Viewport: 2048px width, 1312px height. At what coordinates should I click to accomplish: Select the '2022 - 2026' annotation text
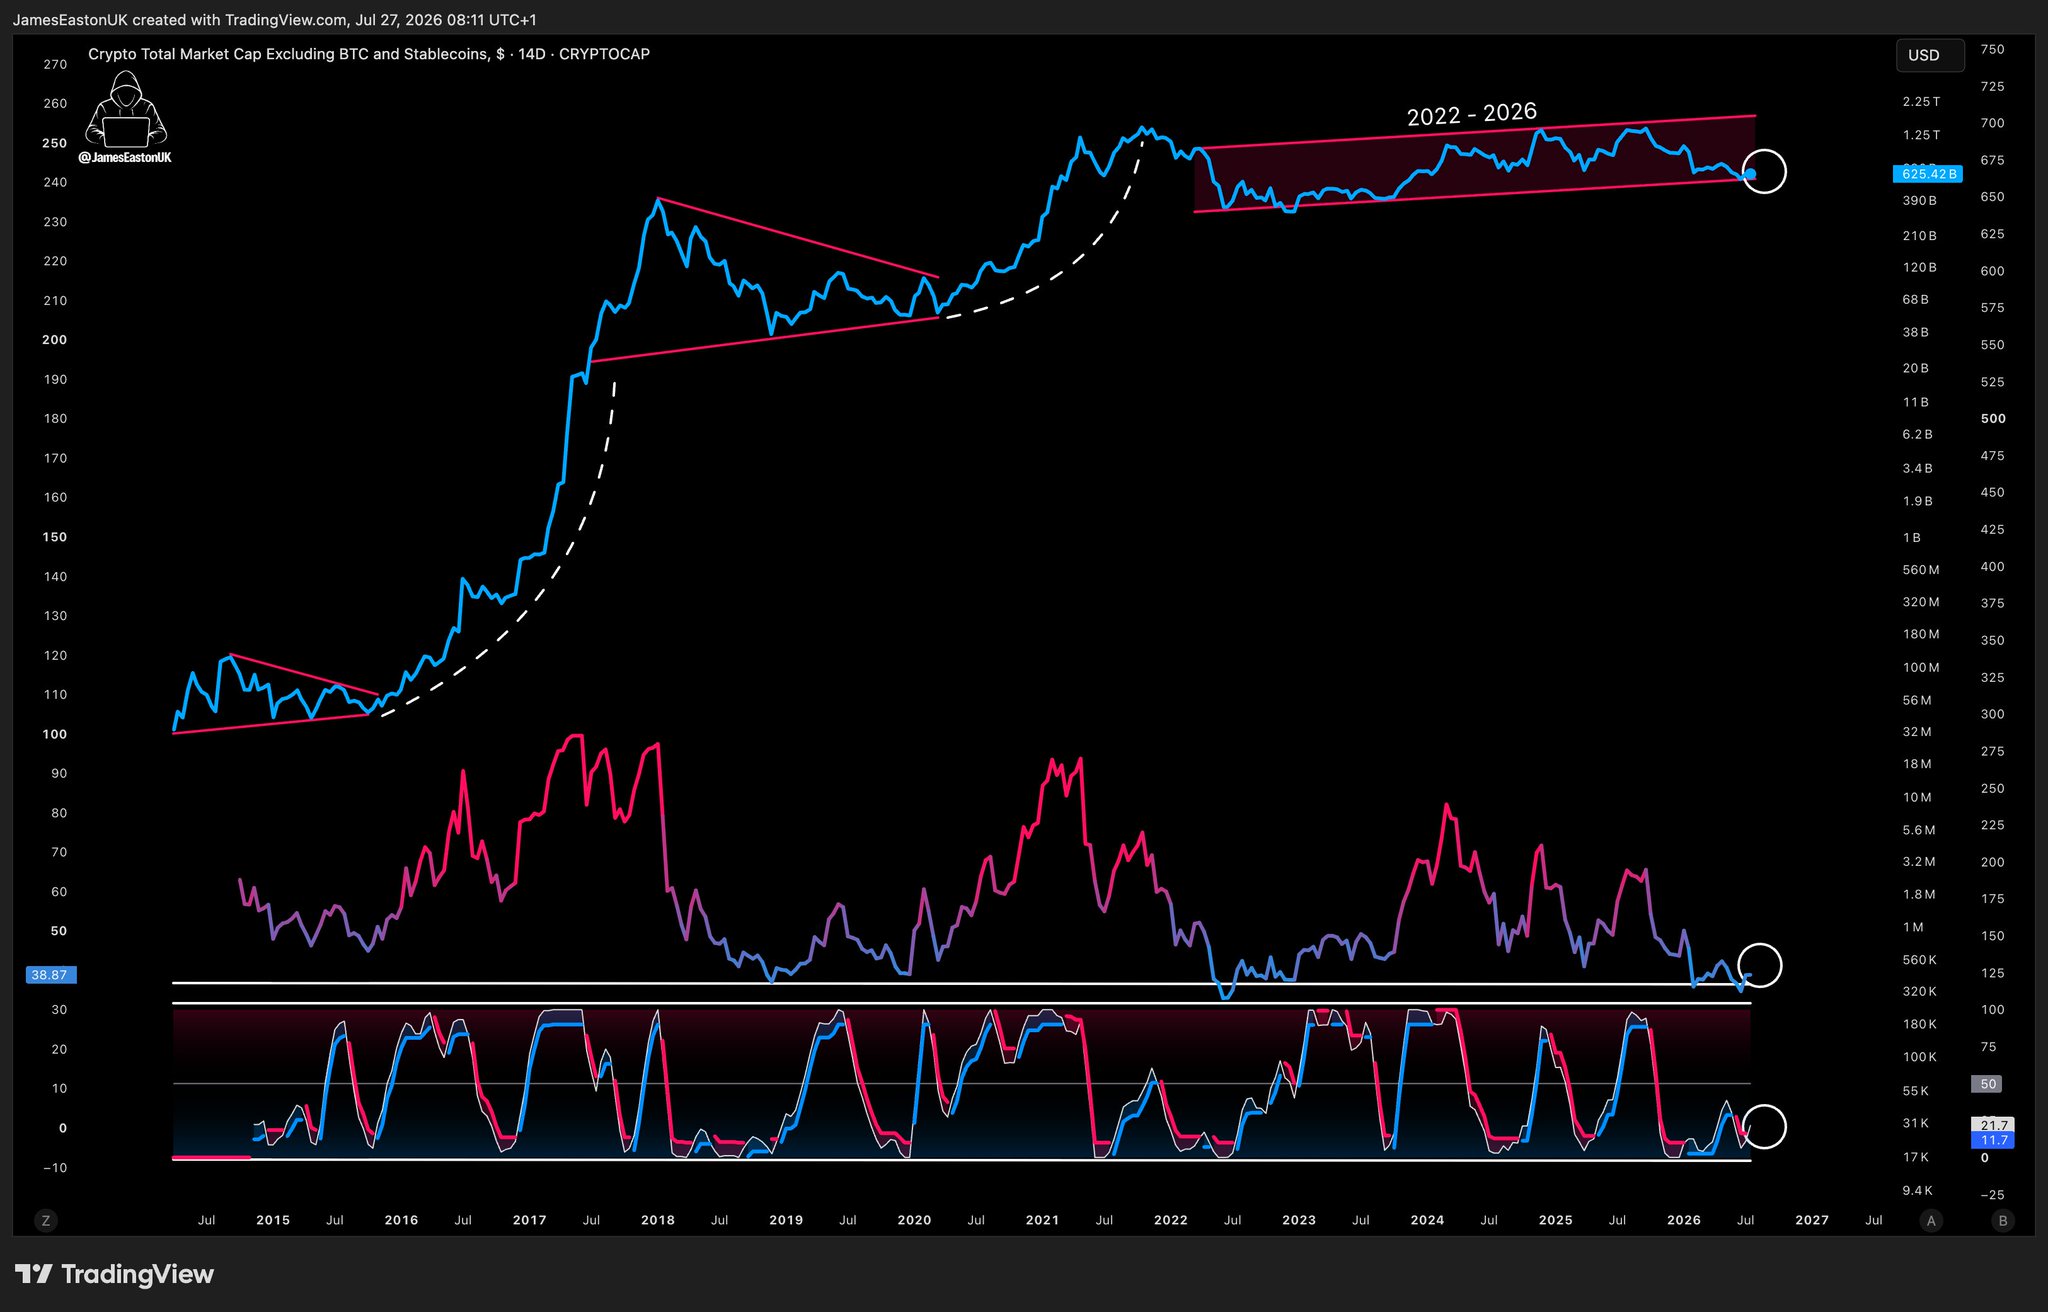1472,114
